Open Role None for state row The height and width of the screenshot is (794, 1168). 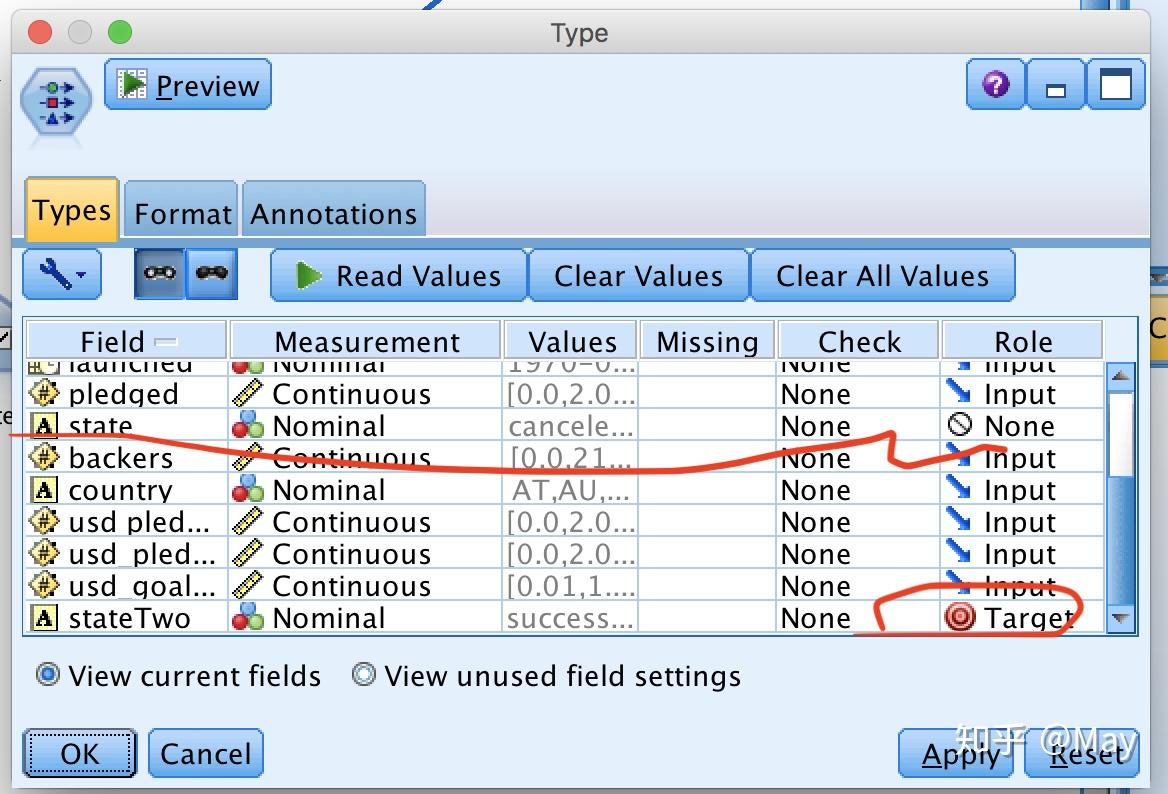[1022, 425]
